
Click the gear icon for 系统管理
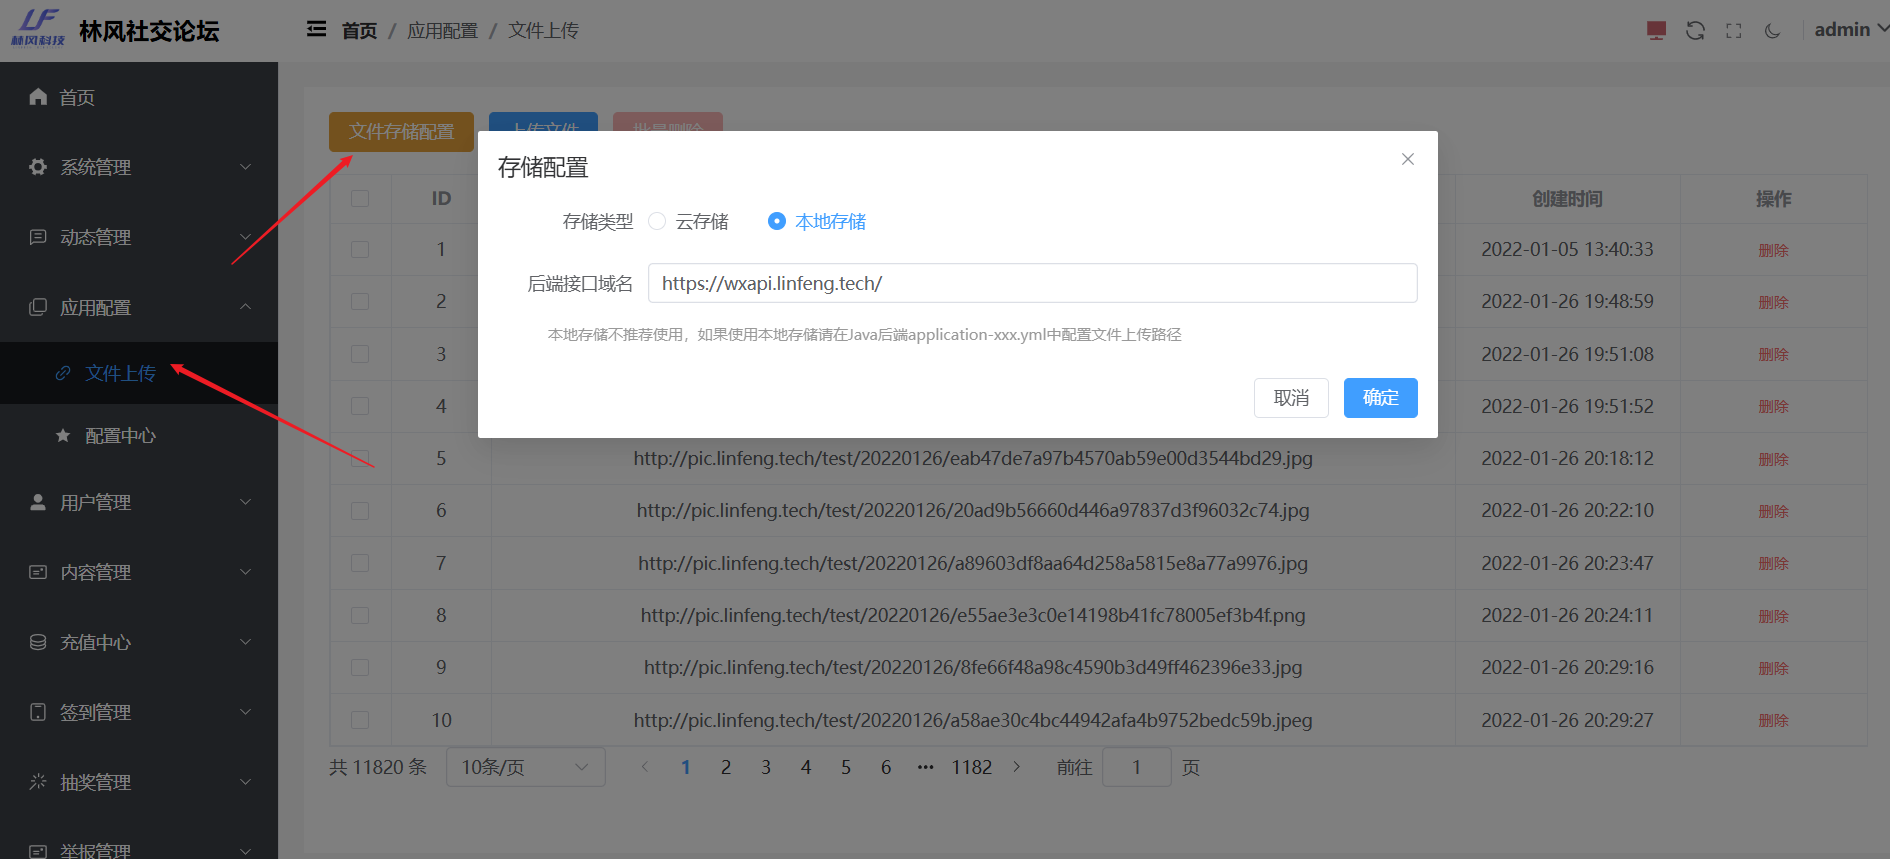[38, 166]
